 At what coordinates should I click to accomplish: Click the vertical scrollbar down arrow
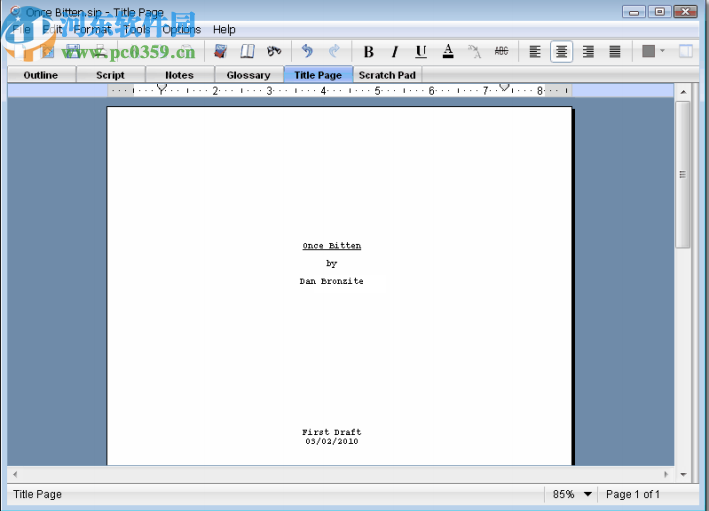683,474
